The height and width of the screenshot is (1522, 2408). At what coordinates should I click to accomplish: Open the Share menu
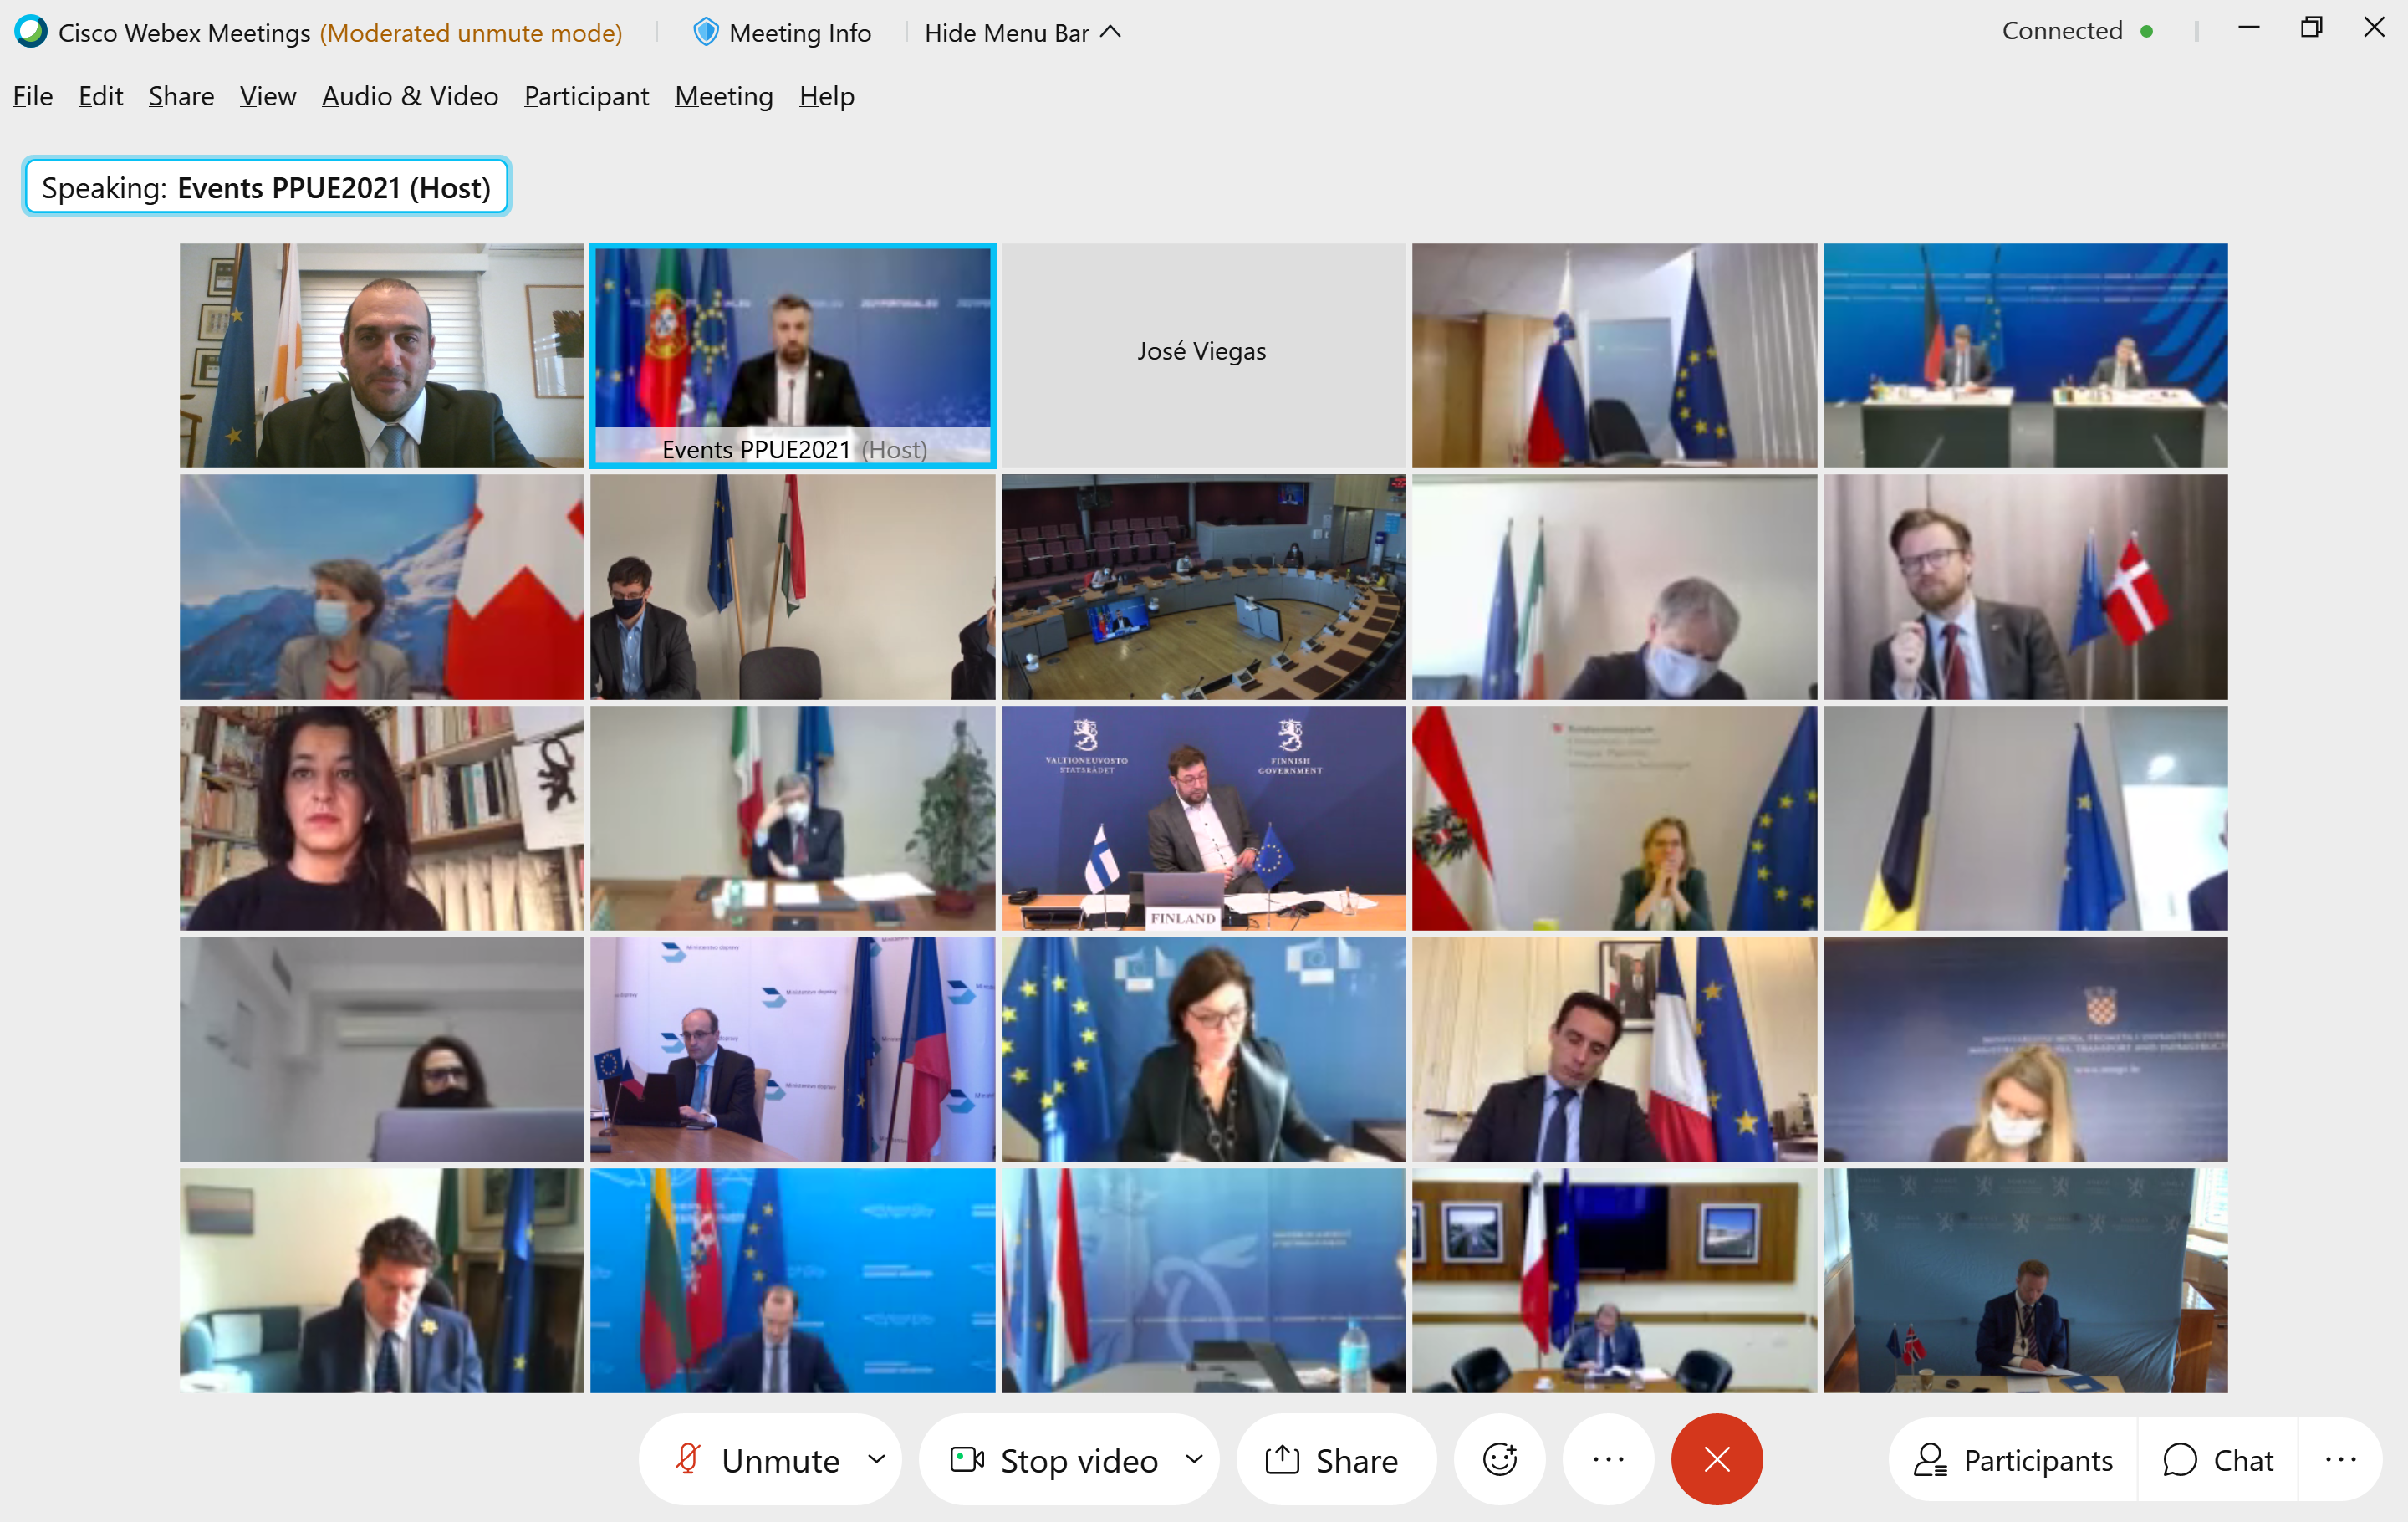[x=181, y=96]
